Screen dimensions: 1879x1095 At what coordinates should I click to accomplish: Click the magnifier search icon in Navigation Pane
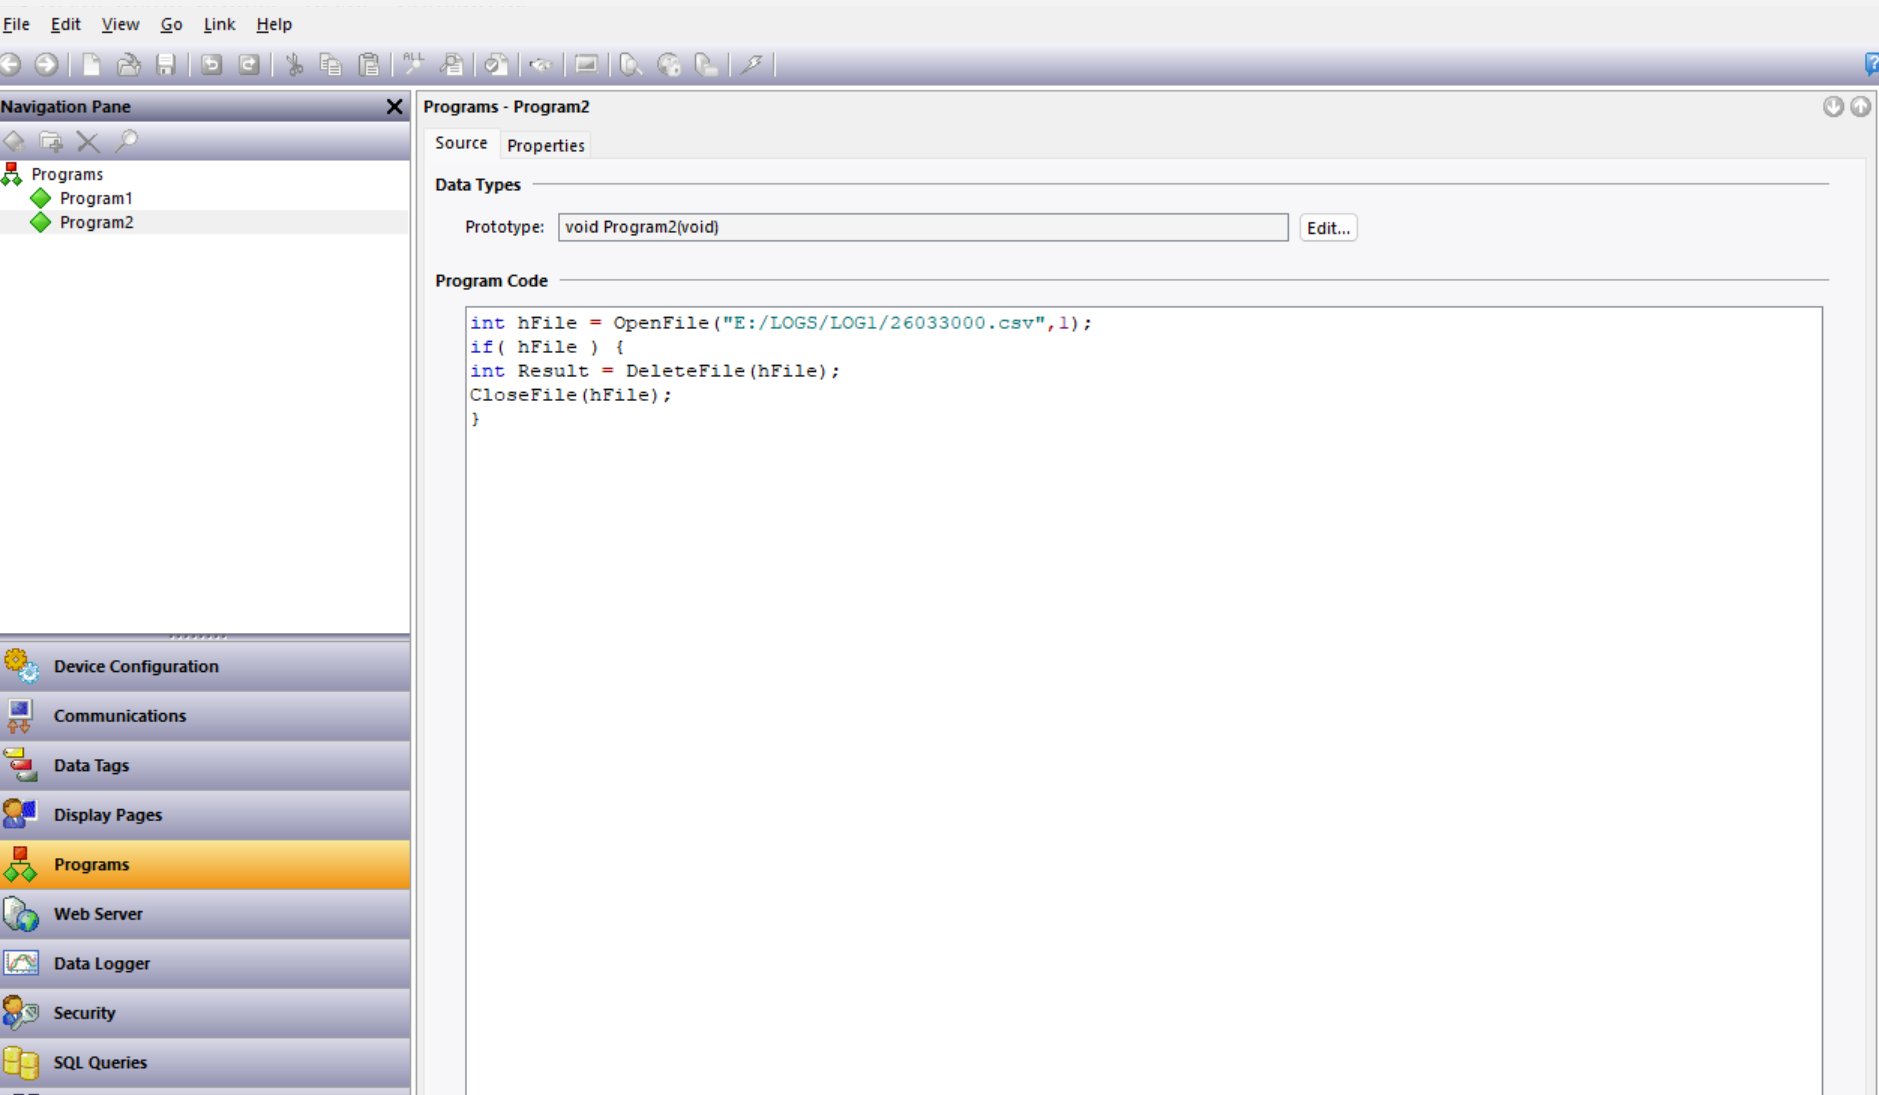pos(126,142)
